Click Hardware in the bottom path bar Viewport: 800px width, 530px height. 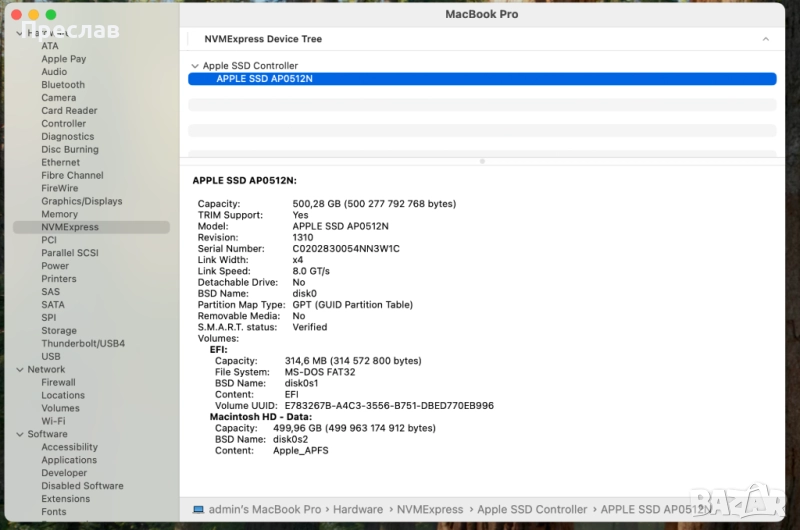[x=357, y=509]
